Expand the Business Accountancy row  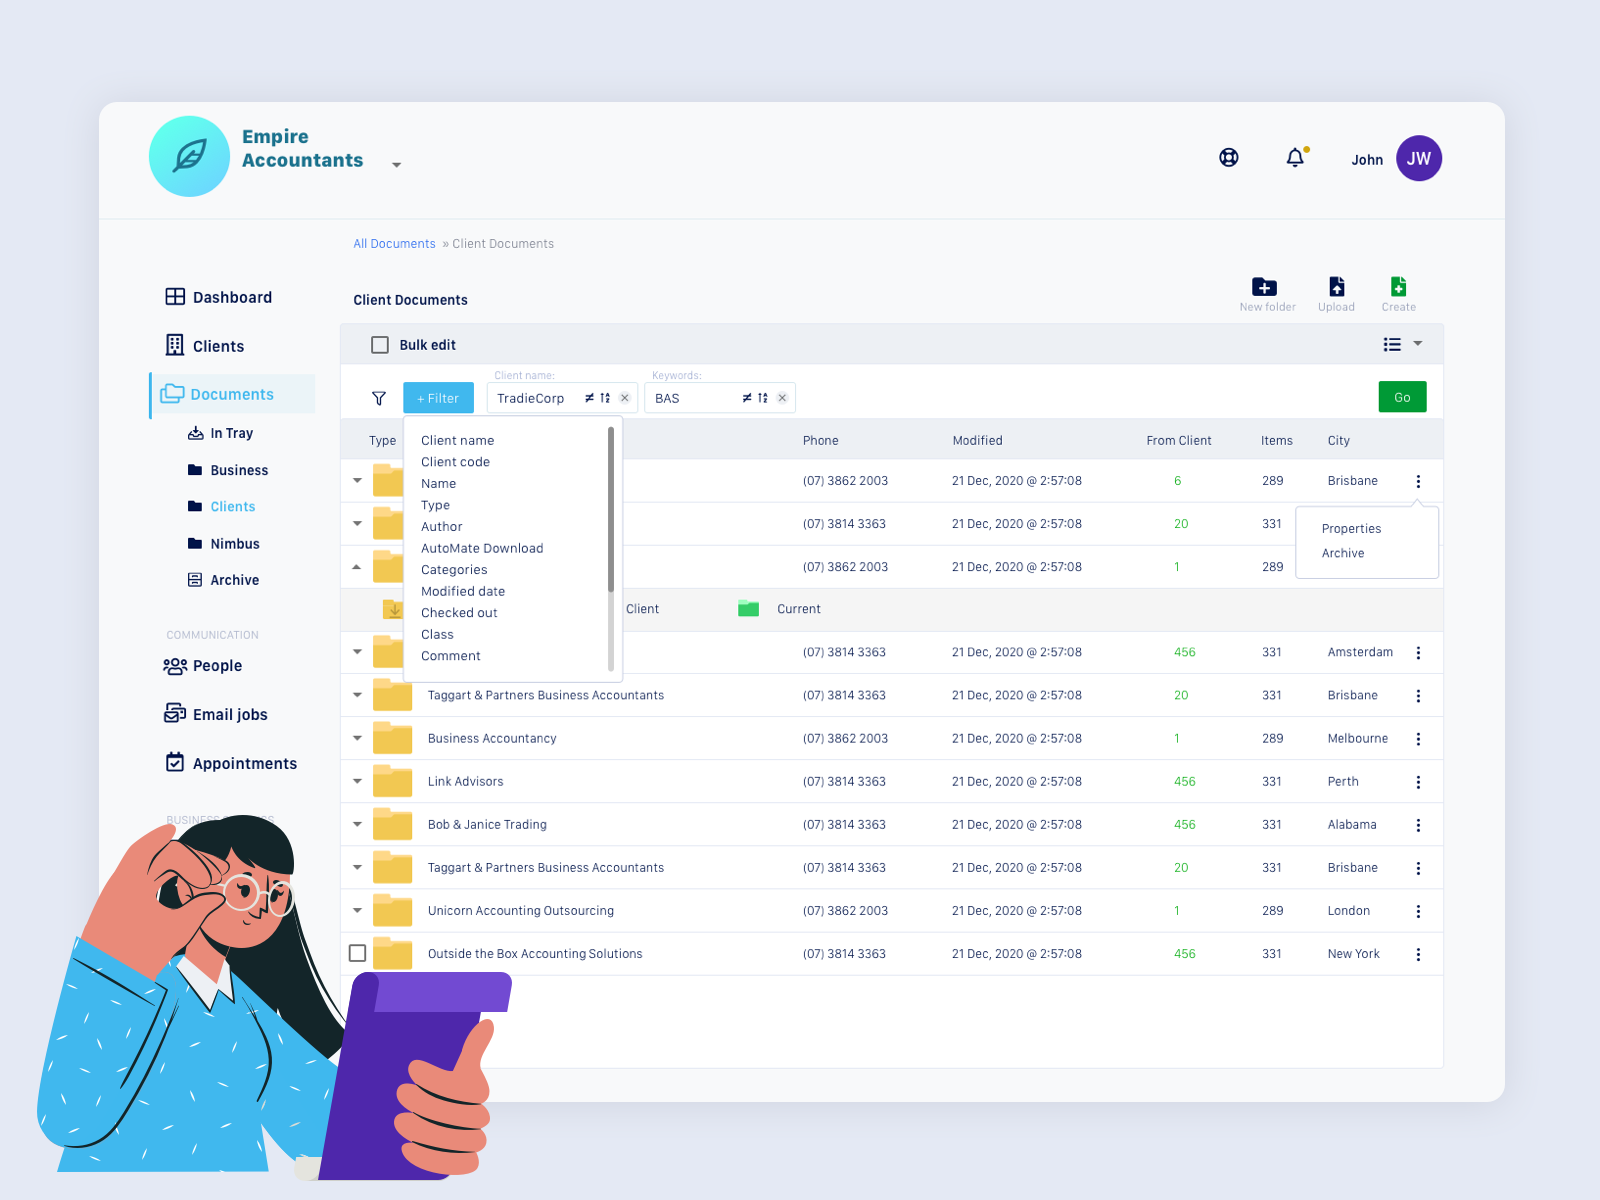(357, 738)
